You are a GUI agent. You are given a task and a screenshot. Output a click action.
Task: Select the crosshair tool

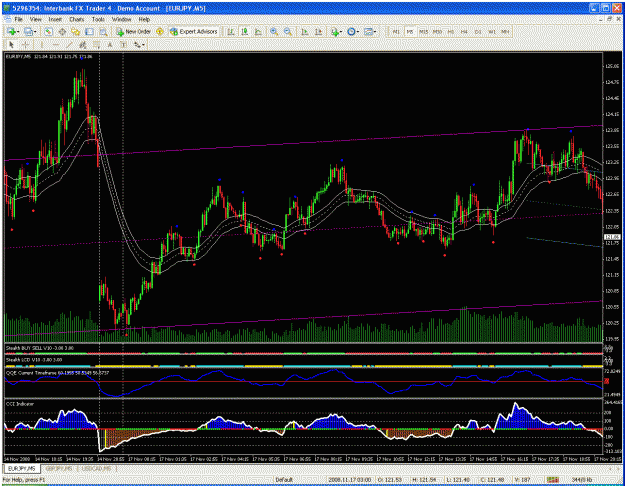click(x=25, y=45)
